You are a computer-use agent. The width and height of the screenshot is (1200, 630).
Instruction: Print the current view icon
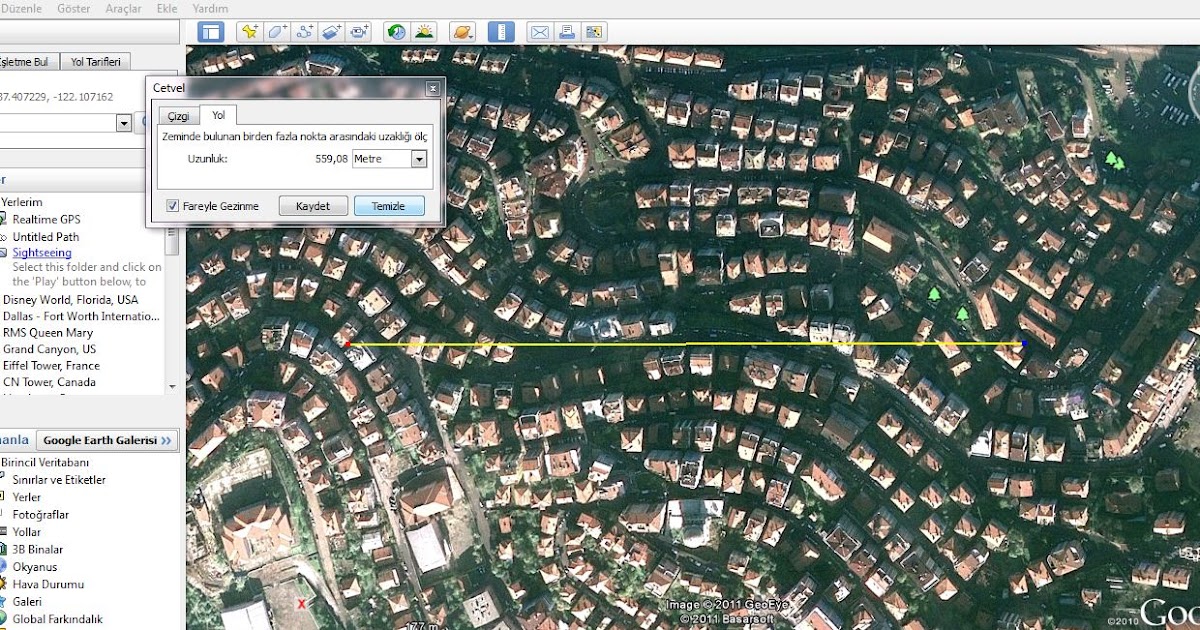click(x=567, y=32)
